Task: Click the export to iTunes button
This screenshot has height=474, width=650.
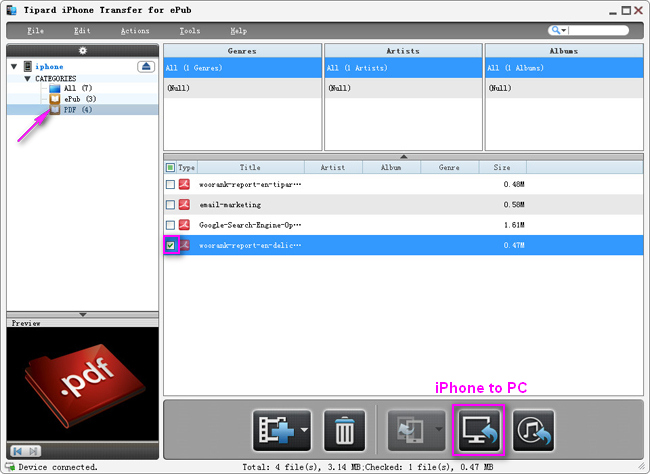Action: tap(534, 430)
